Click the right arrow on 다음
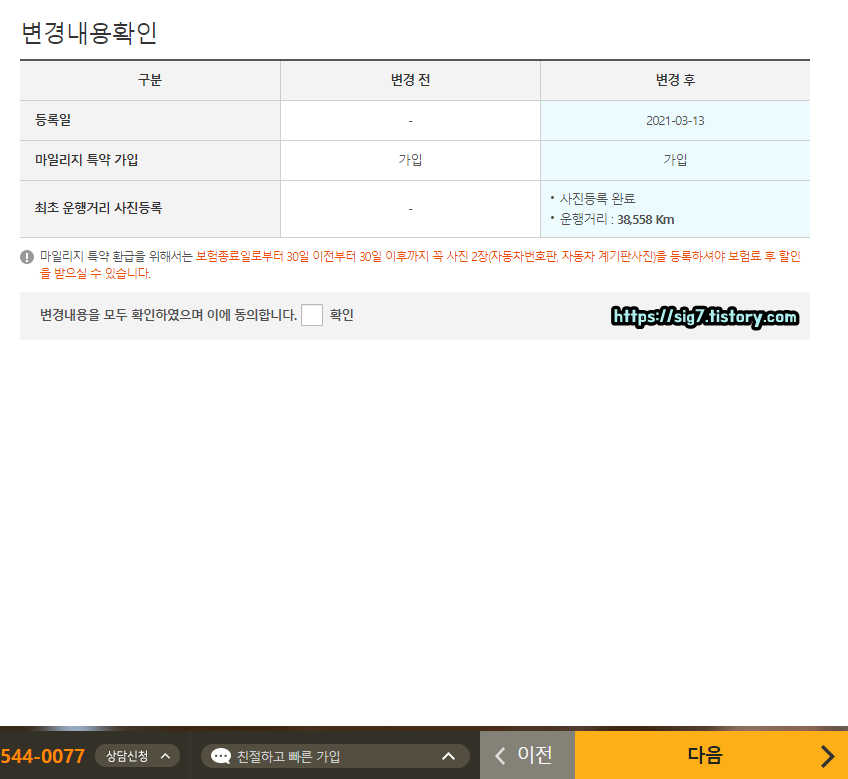The height and width of the screenshot is (779, 848). pos(827,756)
